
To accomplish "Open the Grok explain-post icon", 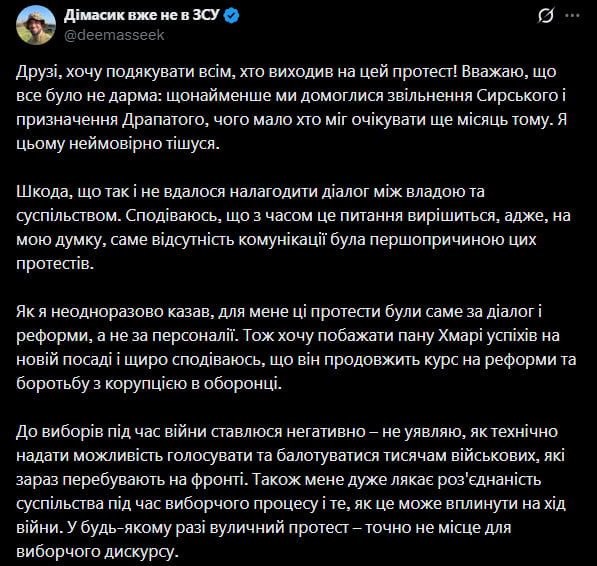I will (546, 16).
